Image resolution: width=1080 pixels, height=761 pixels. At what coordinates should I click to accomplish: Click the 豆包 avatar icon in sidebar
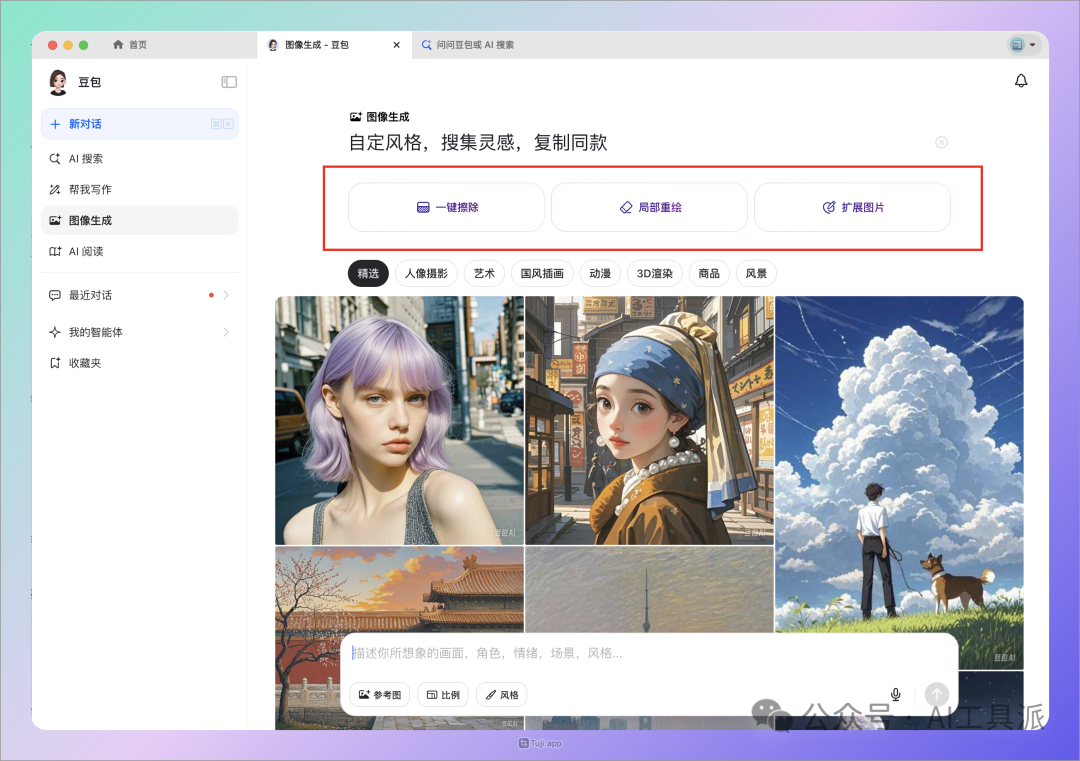58,82
